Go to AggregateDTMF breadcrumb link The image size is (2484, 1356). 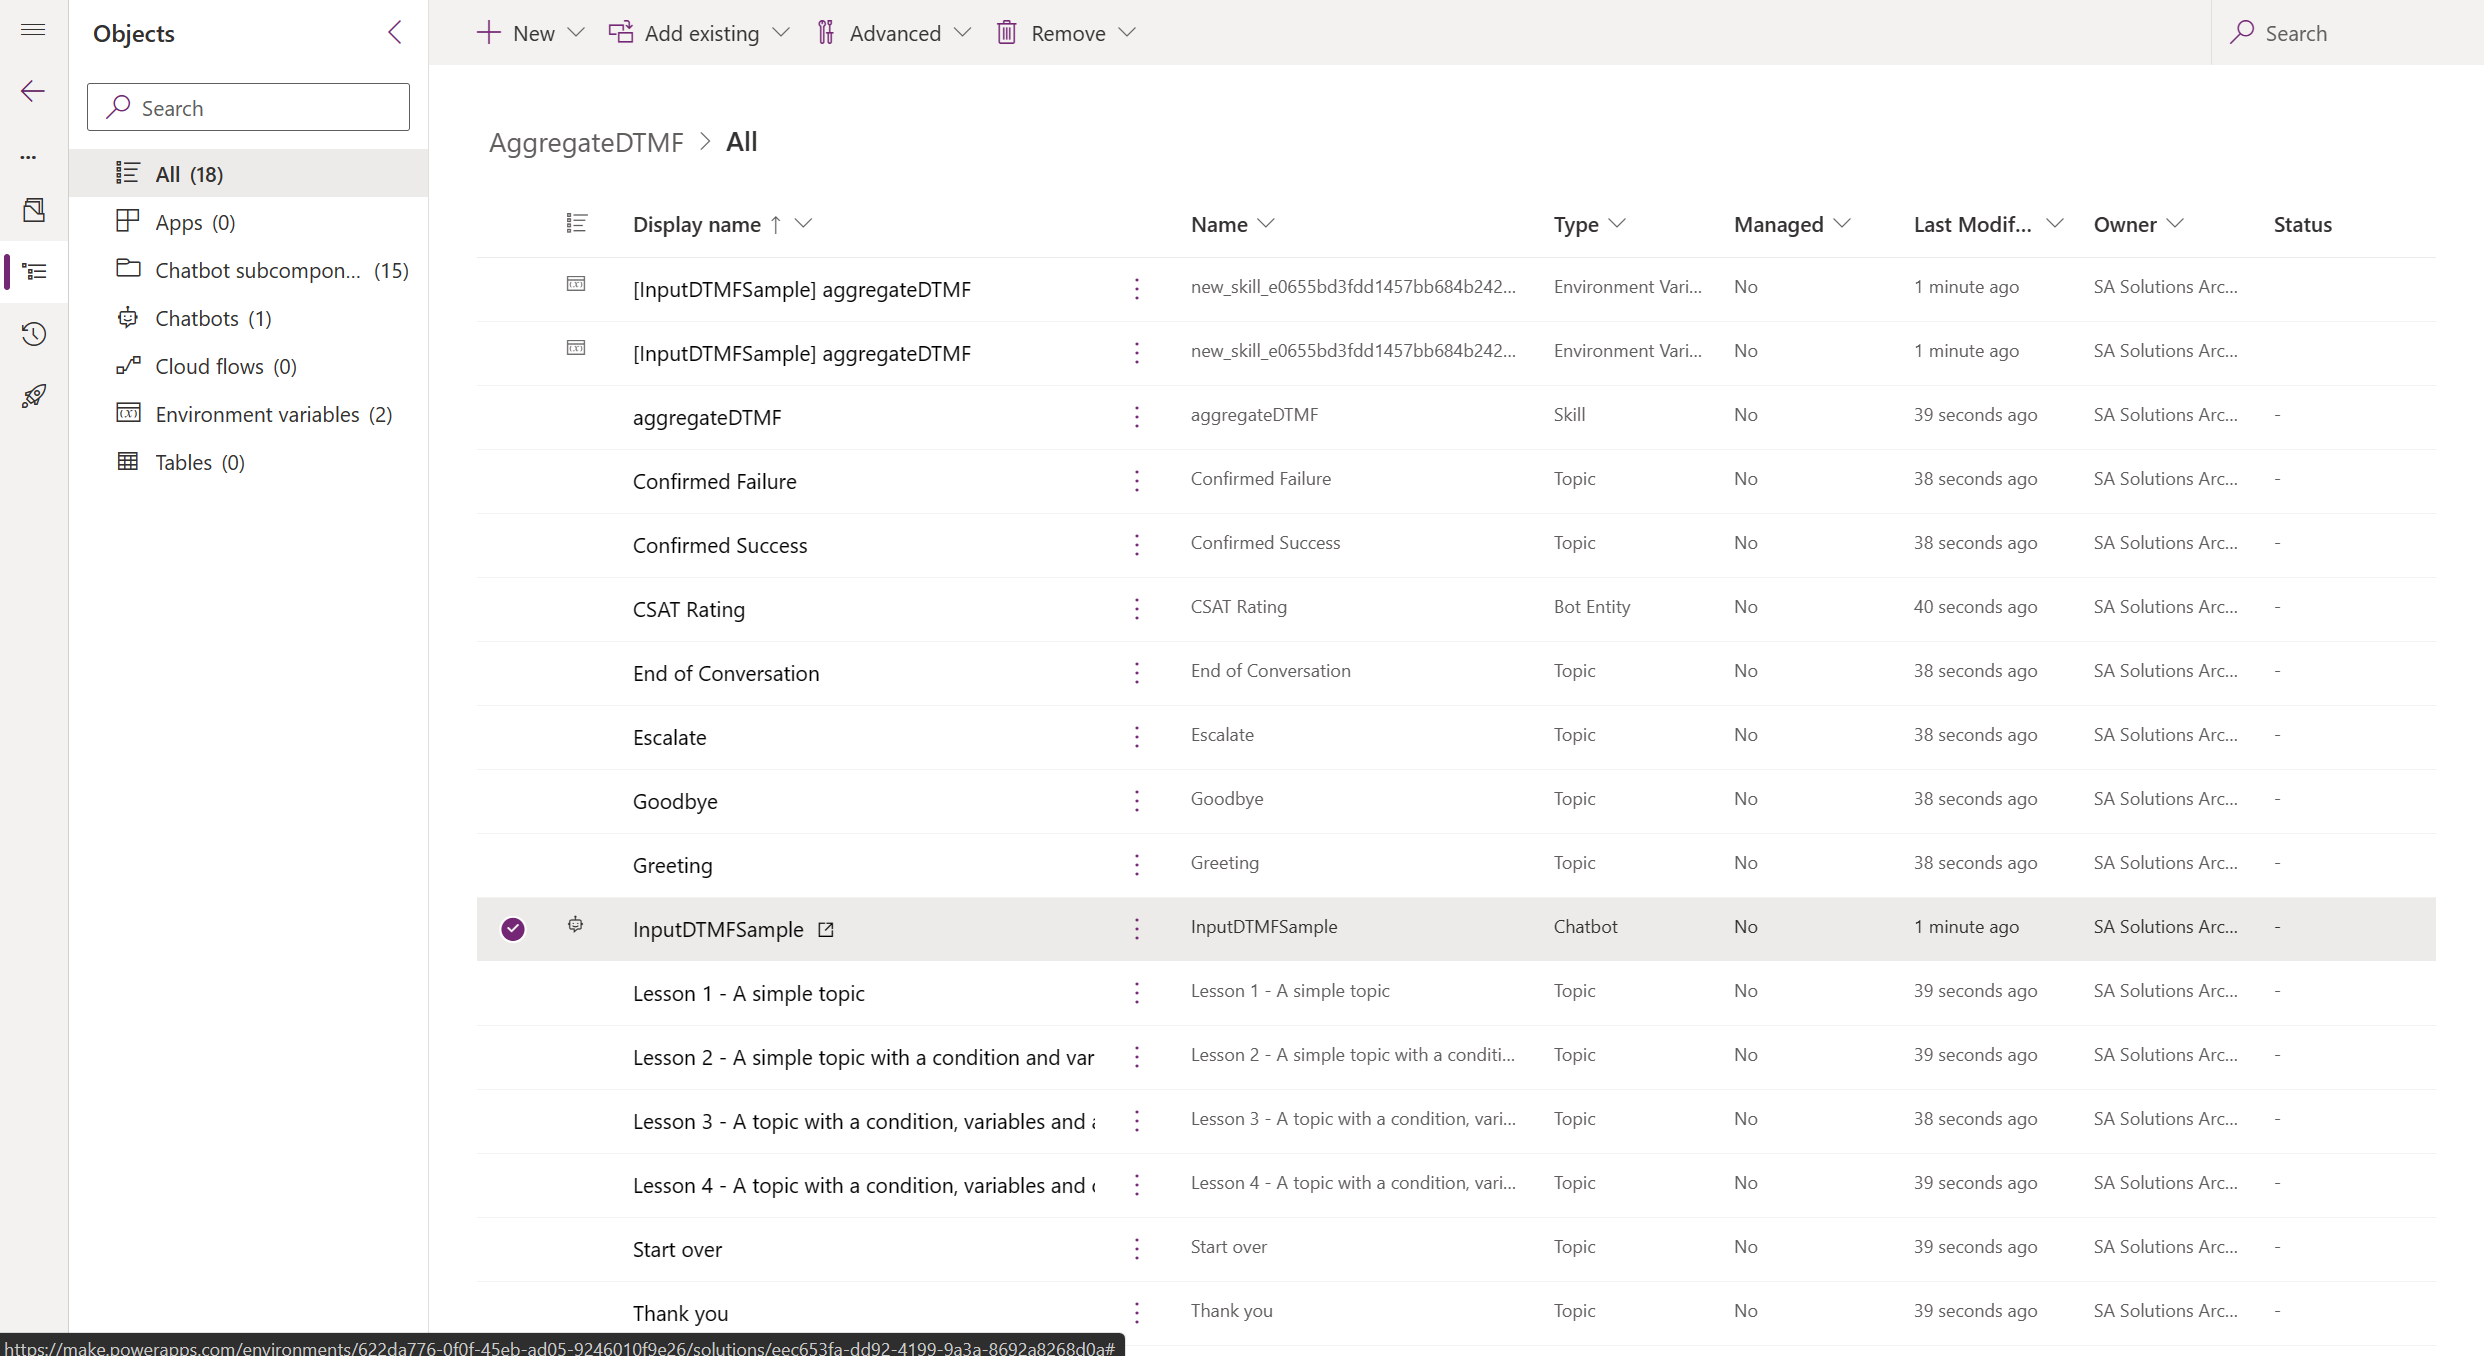586,142
